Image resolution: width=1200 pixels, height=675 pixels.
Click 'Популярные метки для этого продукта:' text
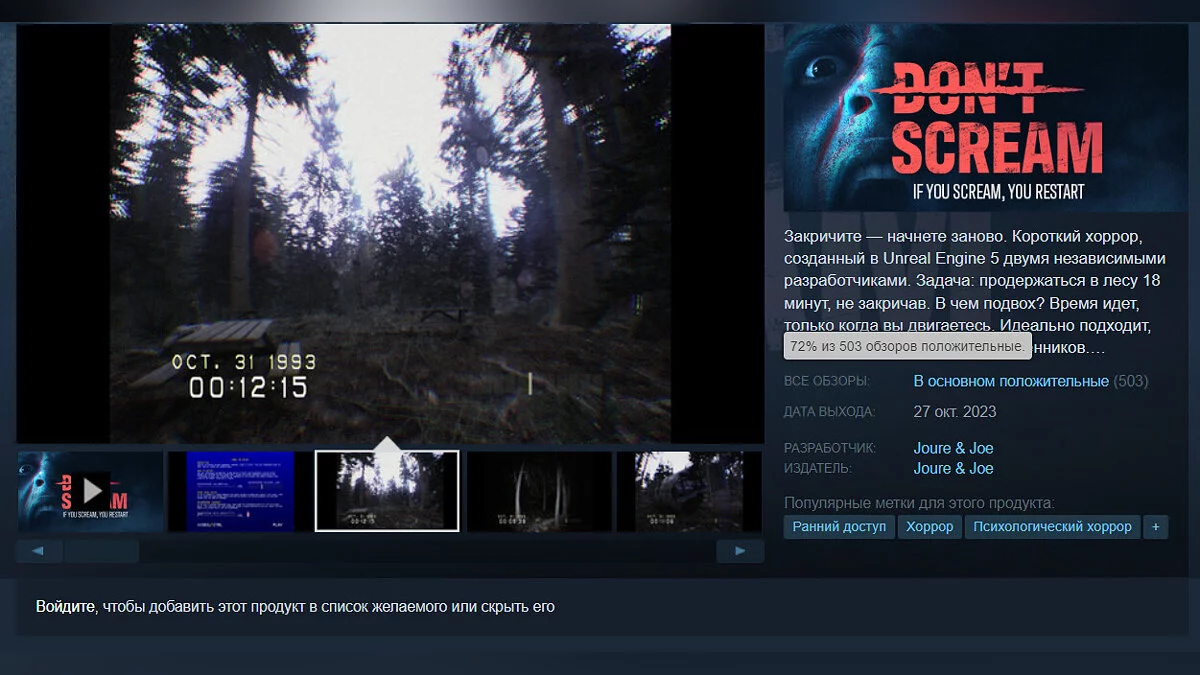919,503
